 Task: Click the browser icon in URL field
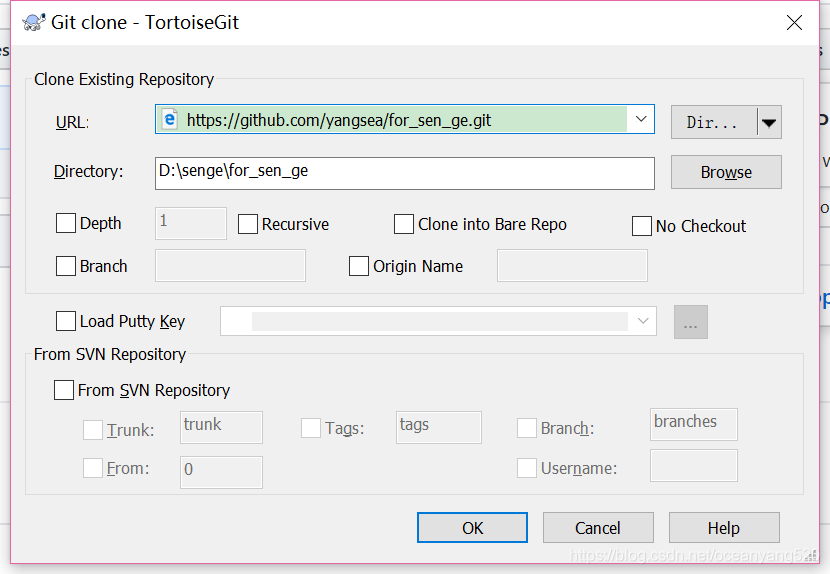point(169,119)
